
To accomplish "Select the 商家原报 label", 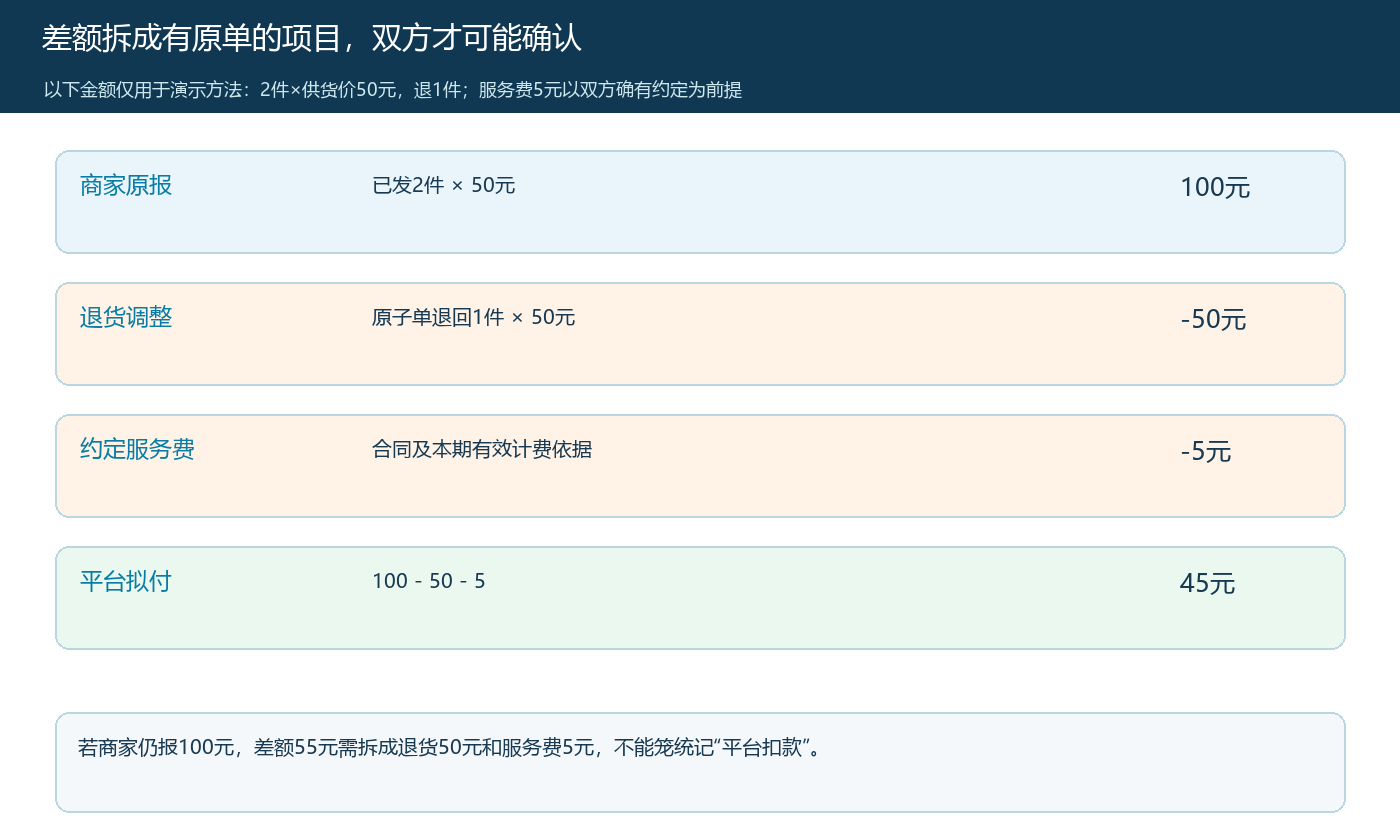I will pos(126,185).
